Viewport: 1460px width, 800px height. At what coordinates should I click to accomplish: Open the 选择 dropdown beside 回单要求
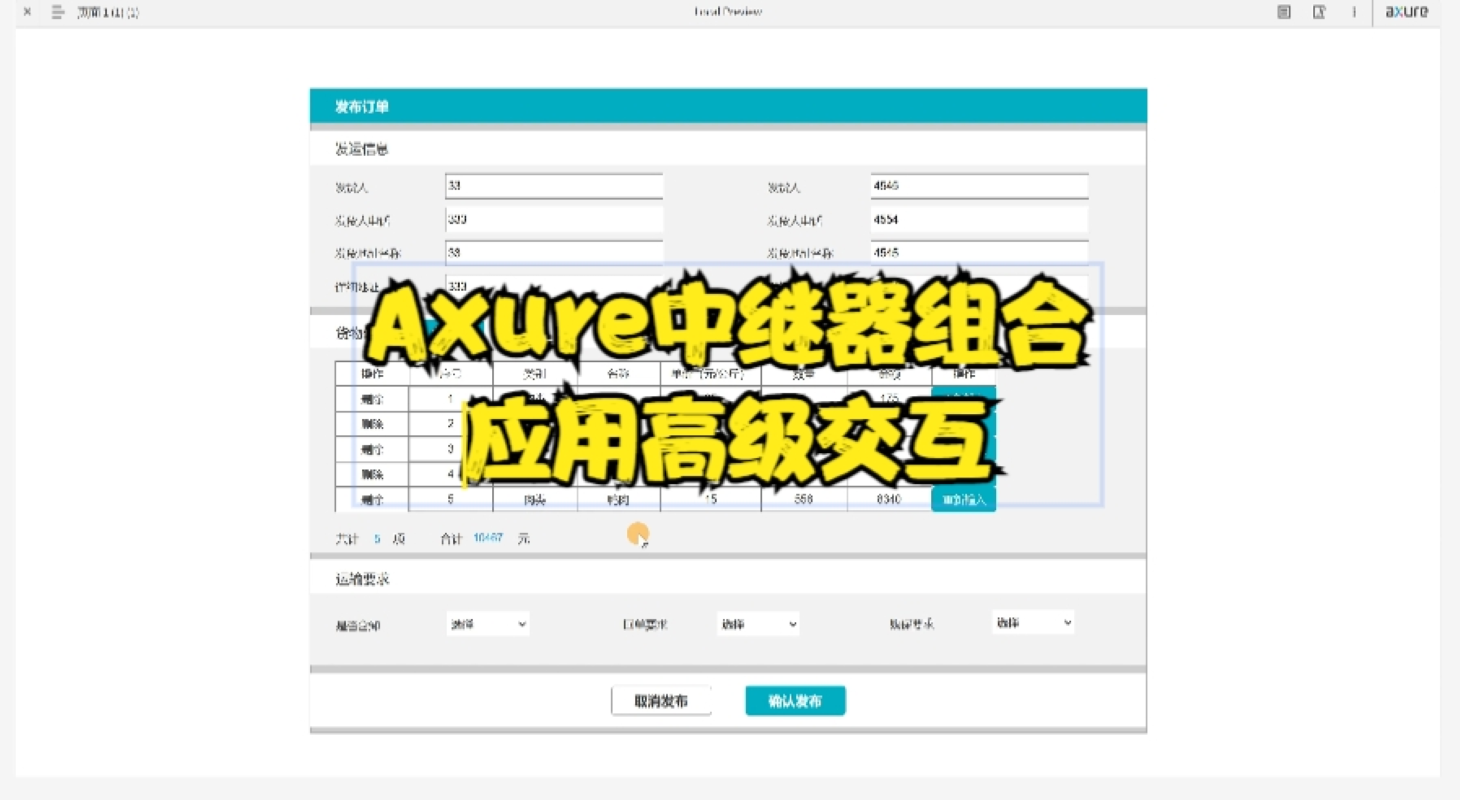758,624
